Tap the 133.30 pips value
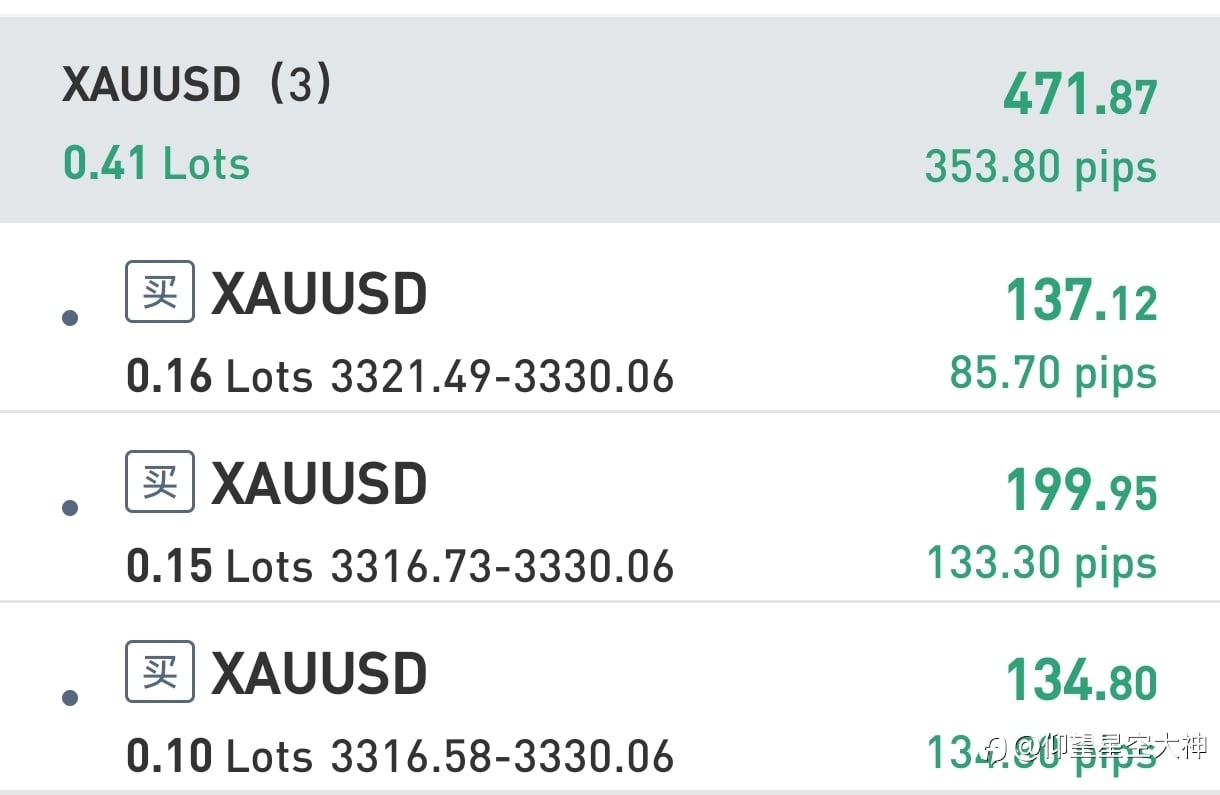Image resolution: width=1220 pixels, height=795 pixels. coord(1041,563)
